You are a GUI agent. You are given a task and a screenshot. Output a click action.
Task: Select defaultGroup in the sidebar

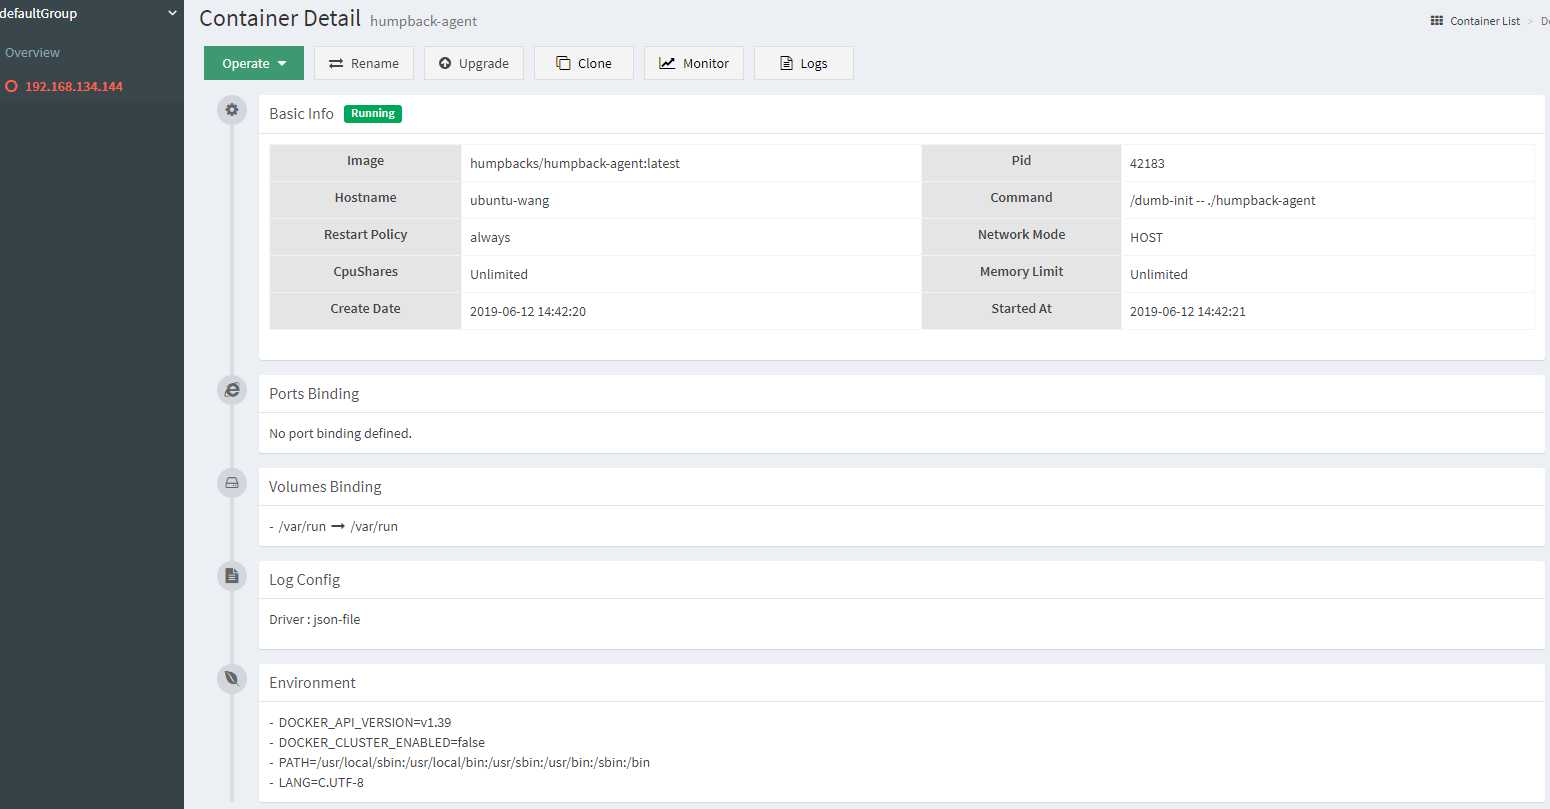(x=38, y=13)
